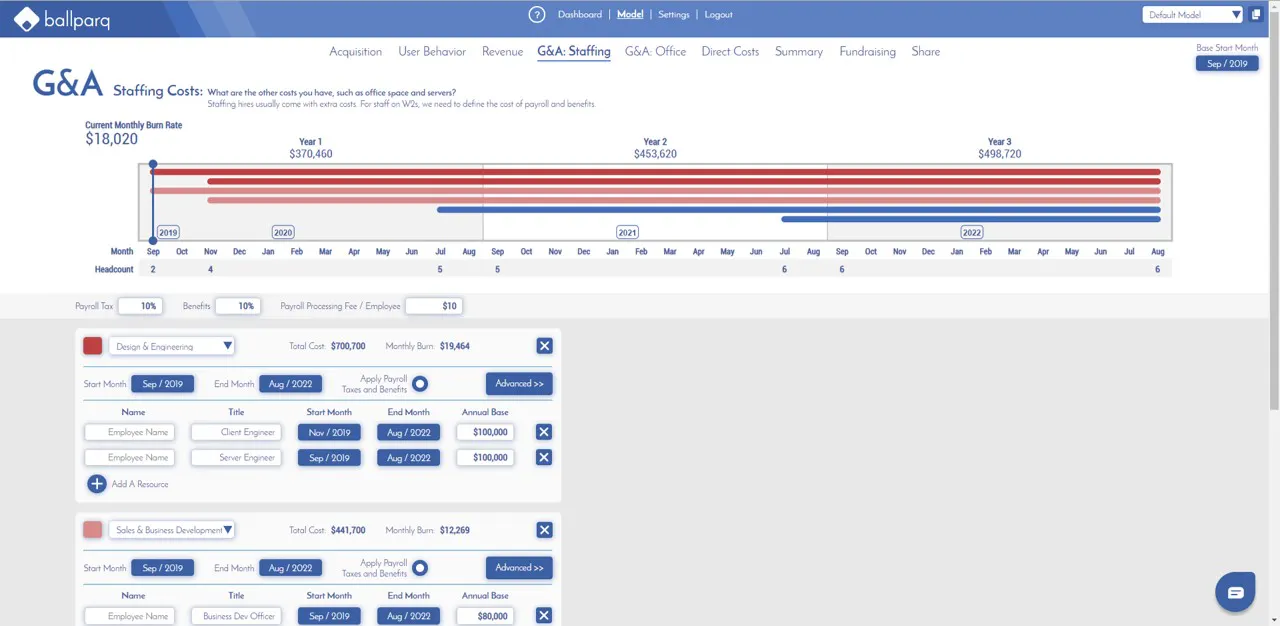Click the ballparq logo
The height and width of the screenshot is (626, 1280).
[x=64, y=18]
